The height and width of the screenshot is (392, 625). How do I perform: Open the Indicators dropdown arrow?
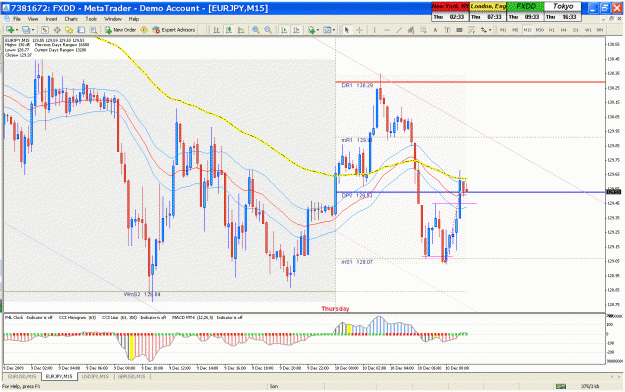(x=318, y=30)
